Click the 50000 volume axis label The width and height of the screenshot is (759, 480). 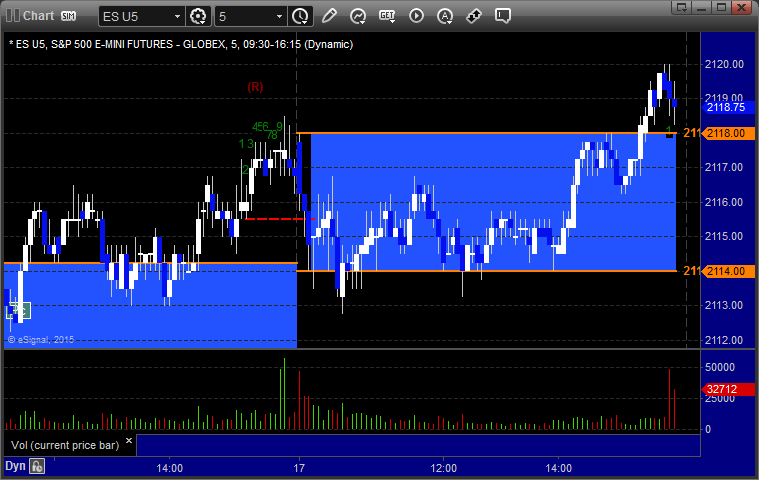720,367
